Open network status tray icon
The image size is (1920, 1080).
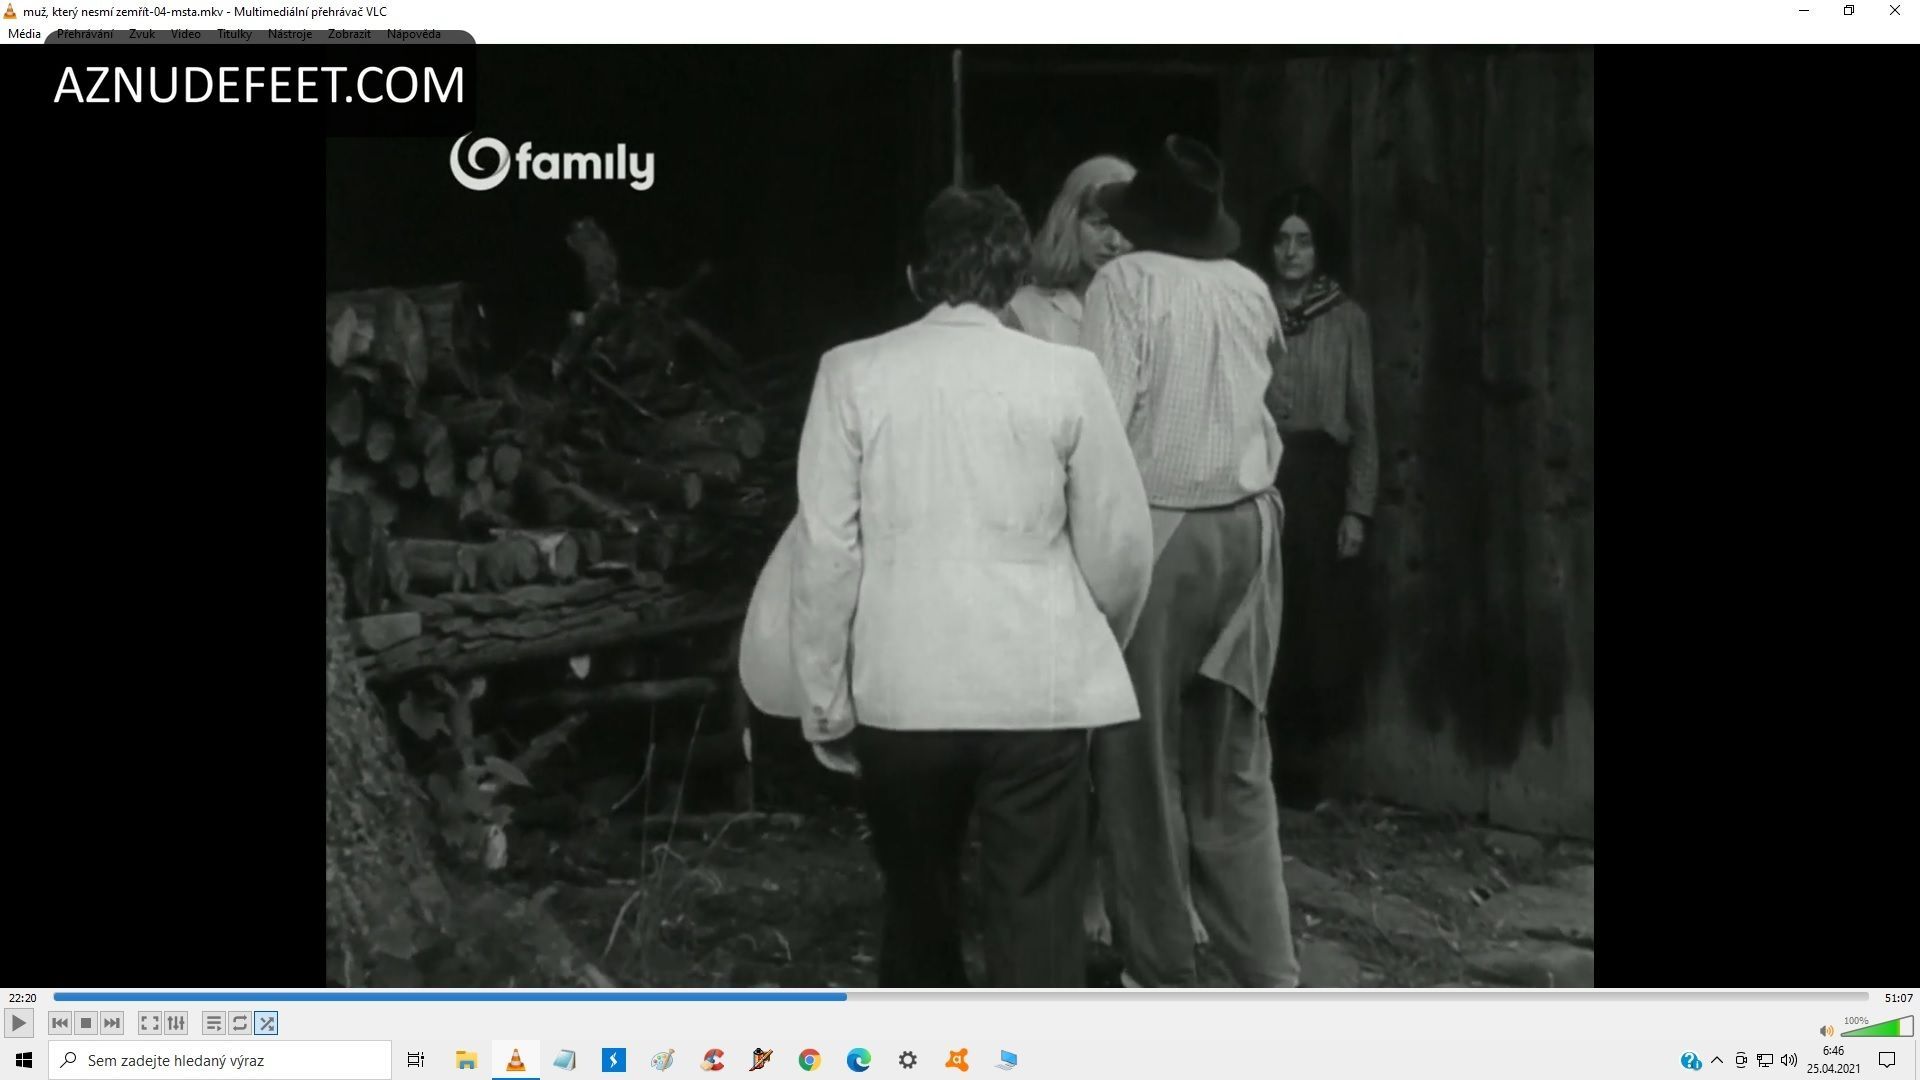(1765, 1060)
